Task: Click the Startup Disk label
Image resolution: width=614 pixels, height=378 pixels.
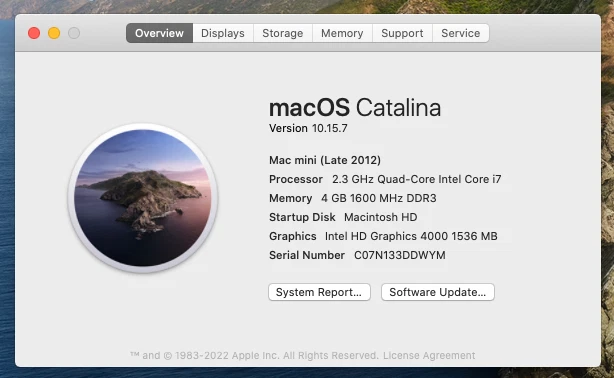Action: point(302,217)
